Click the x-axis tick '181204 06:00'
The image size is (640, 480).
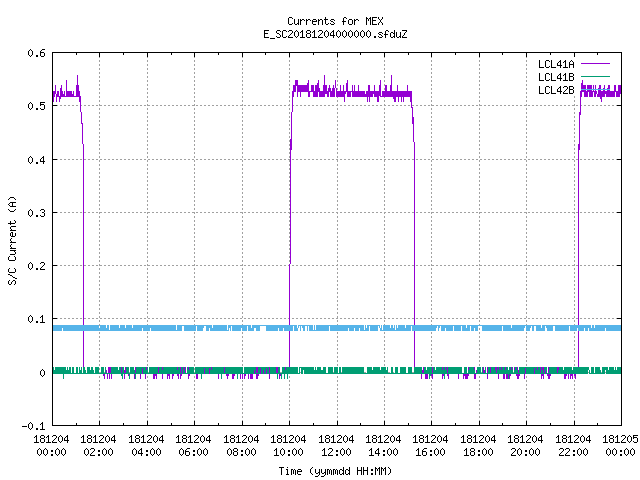[x=193, y=446]
